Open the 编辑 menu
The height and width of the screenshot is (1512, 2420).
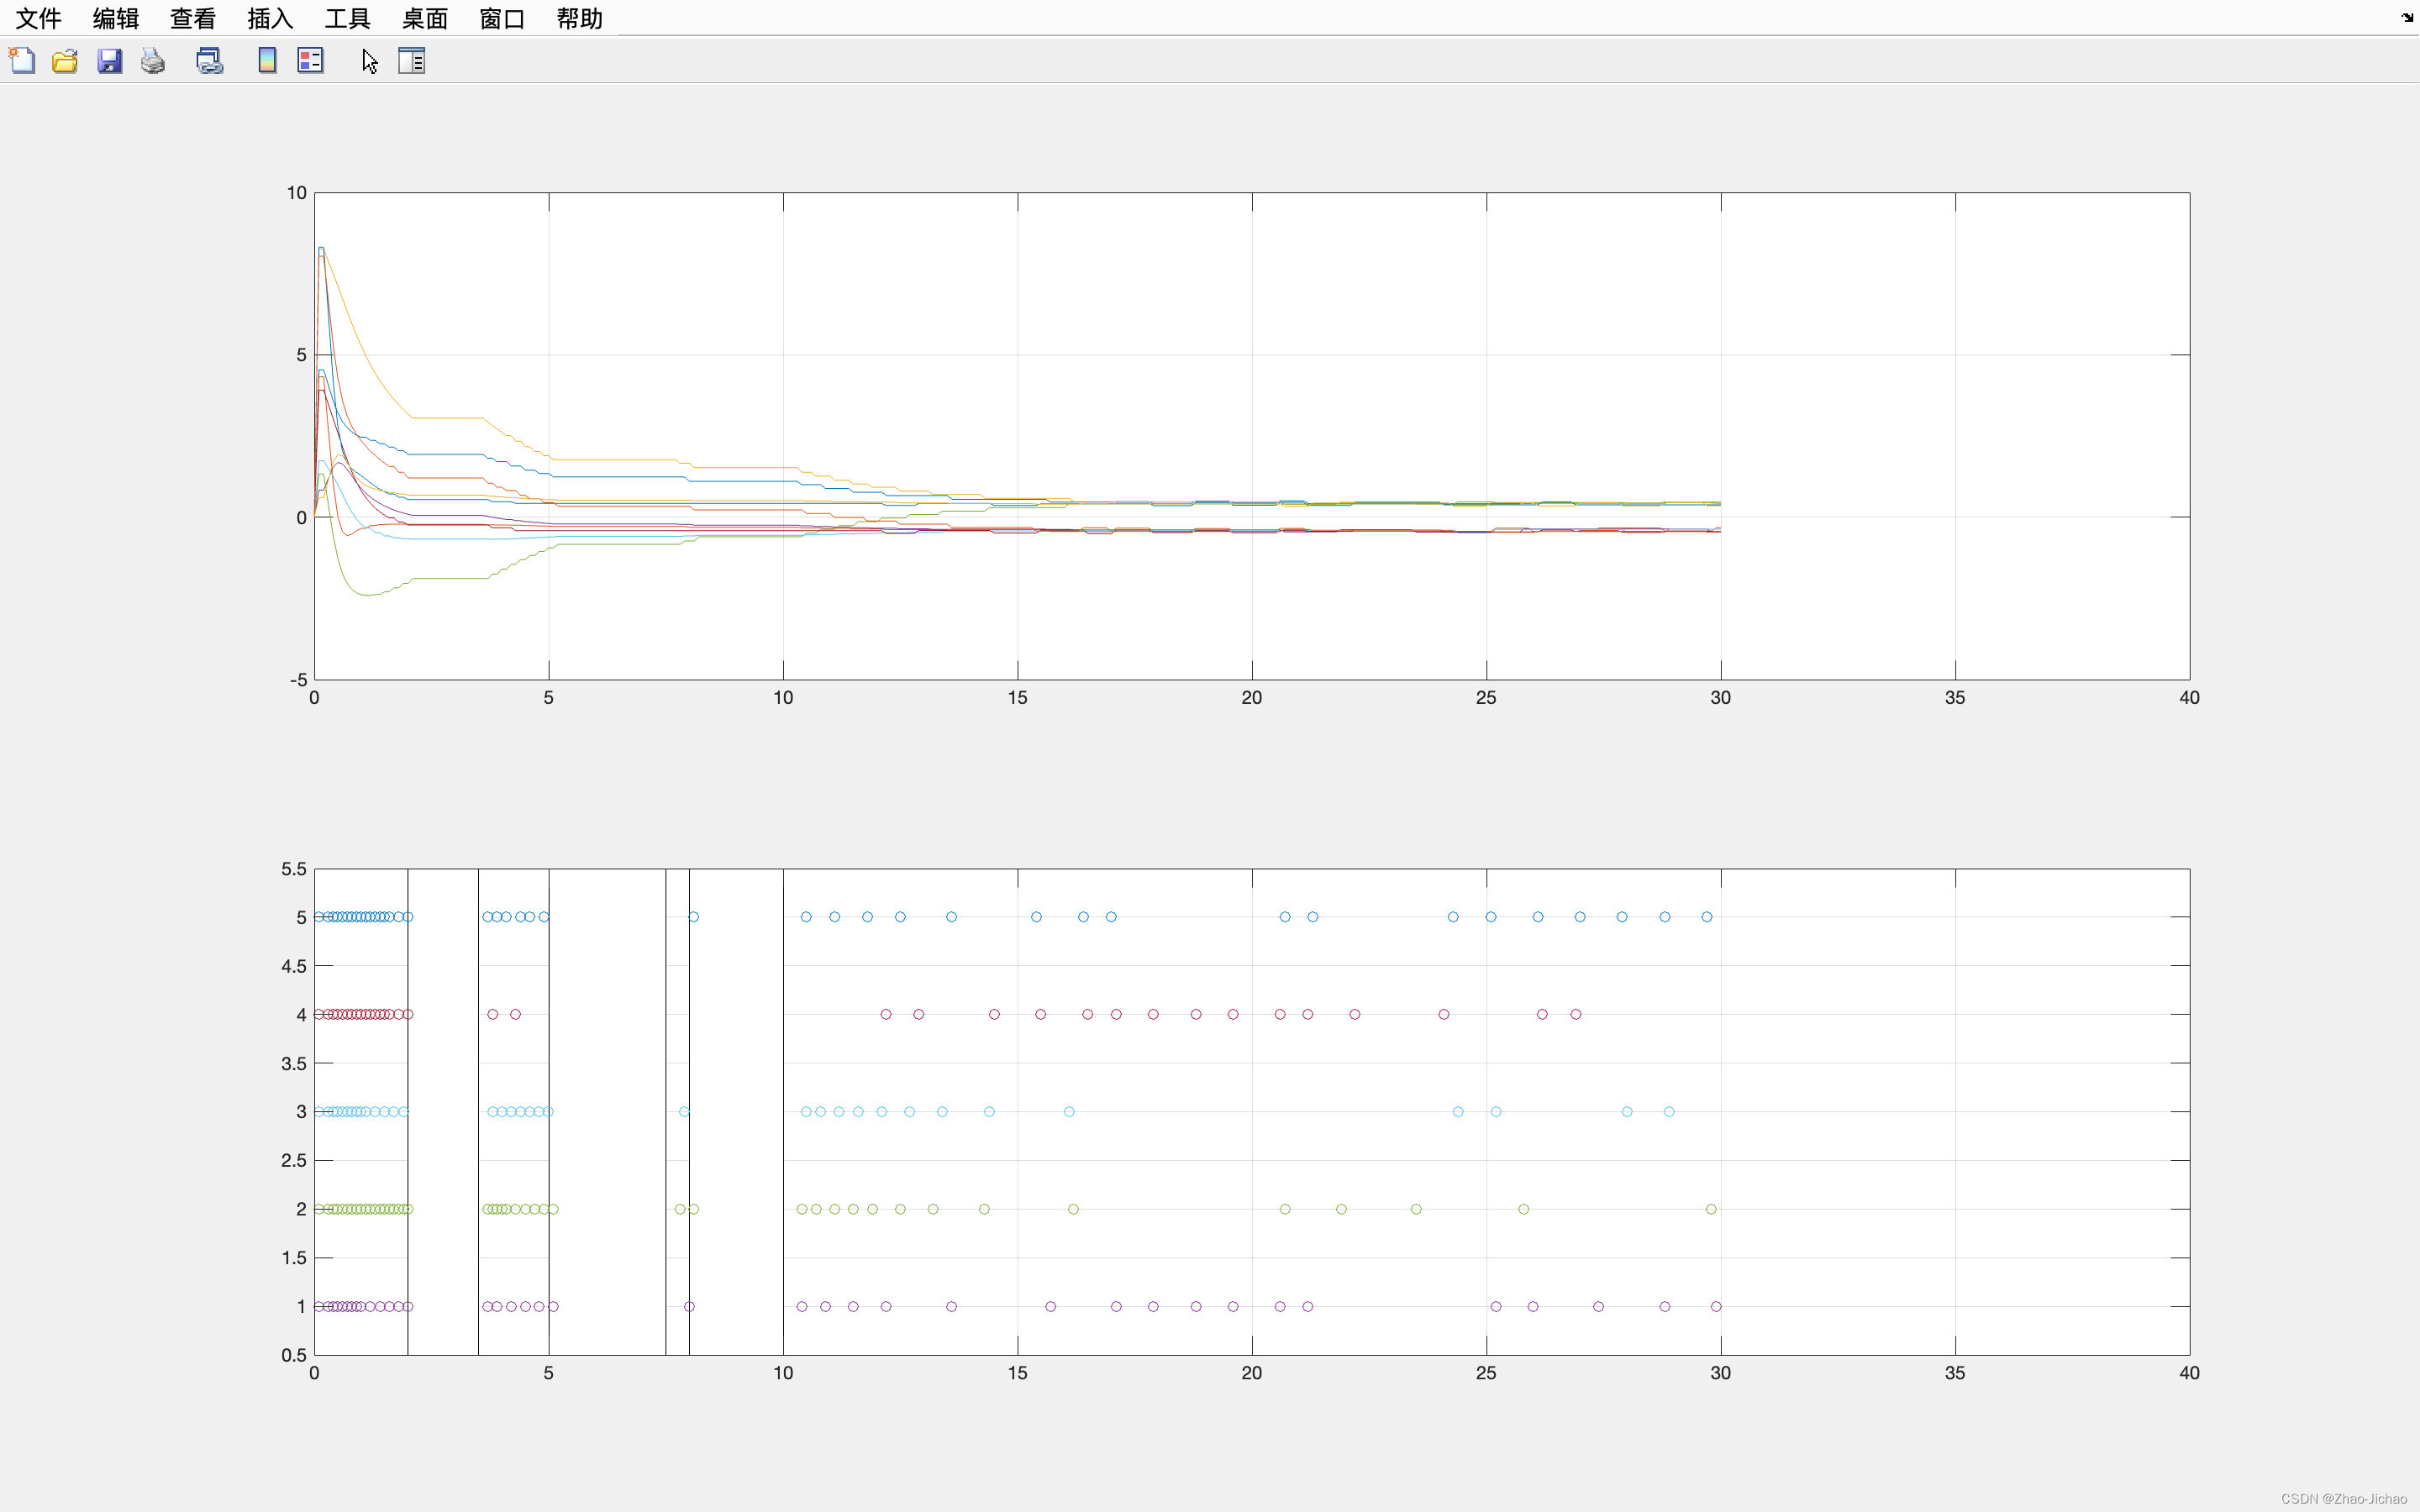pyautogui.click(x=116, y=18)
